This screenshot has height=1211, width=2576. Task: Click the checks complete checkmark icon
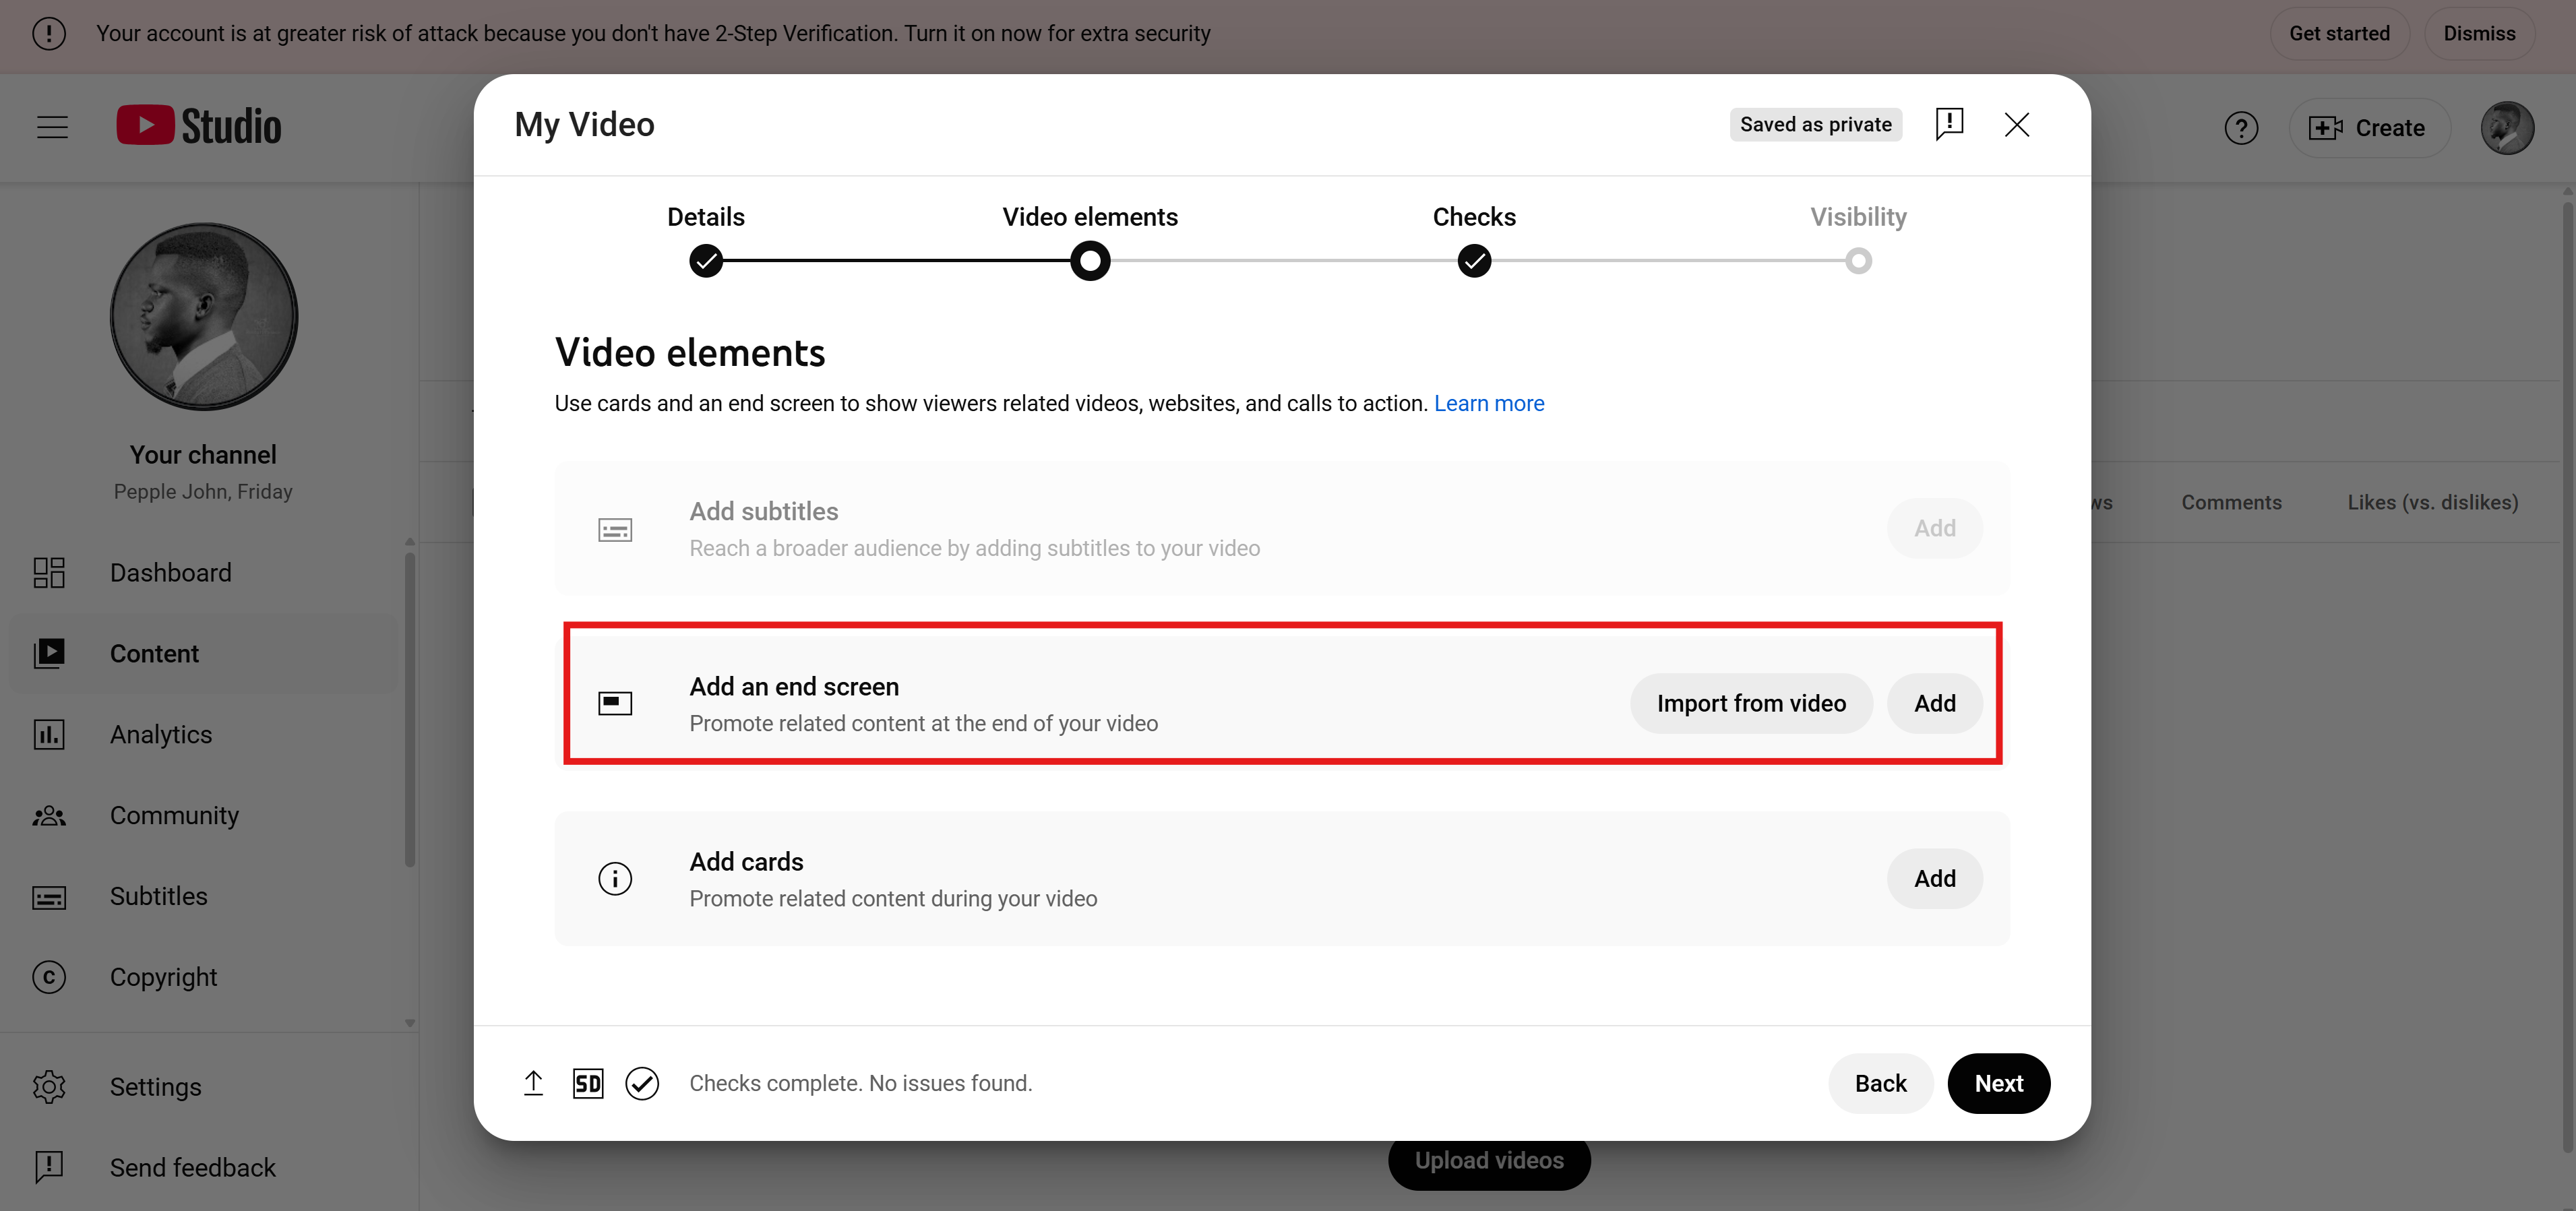(x=642, y=1083)
